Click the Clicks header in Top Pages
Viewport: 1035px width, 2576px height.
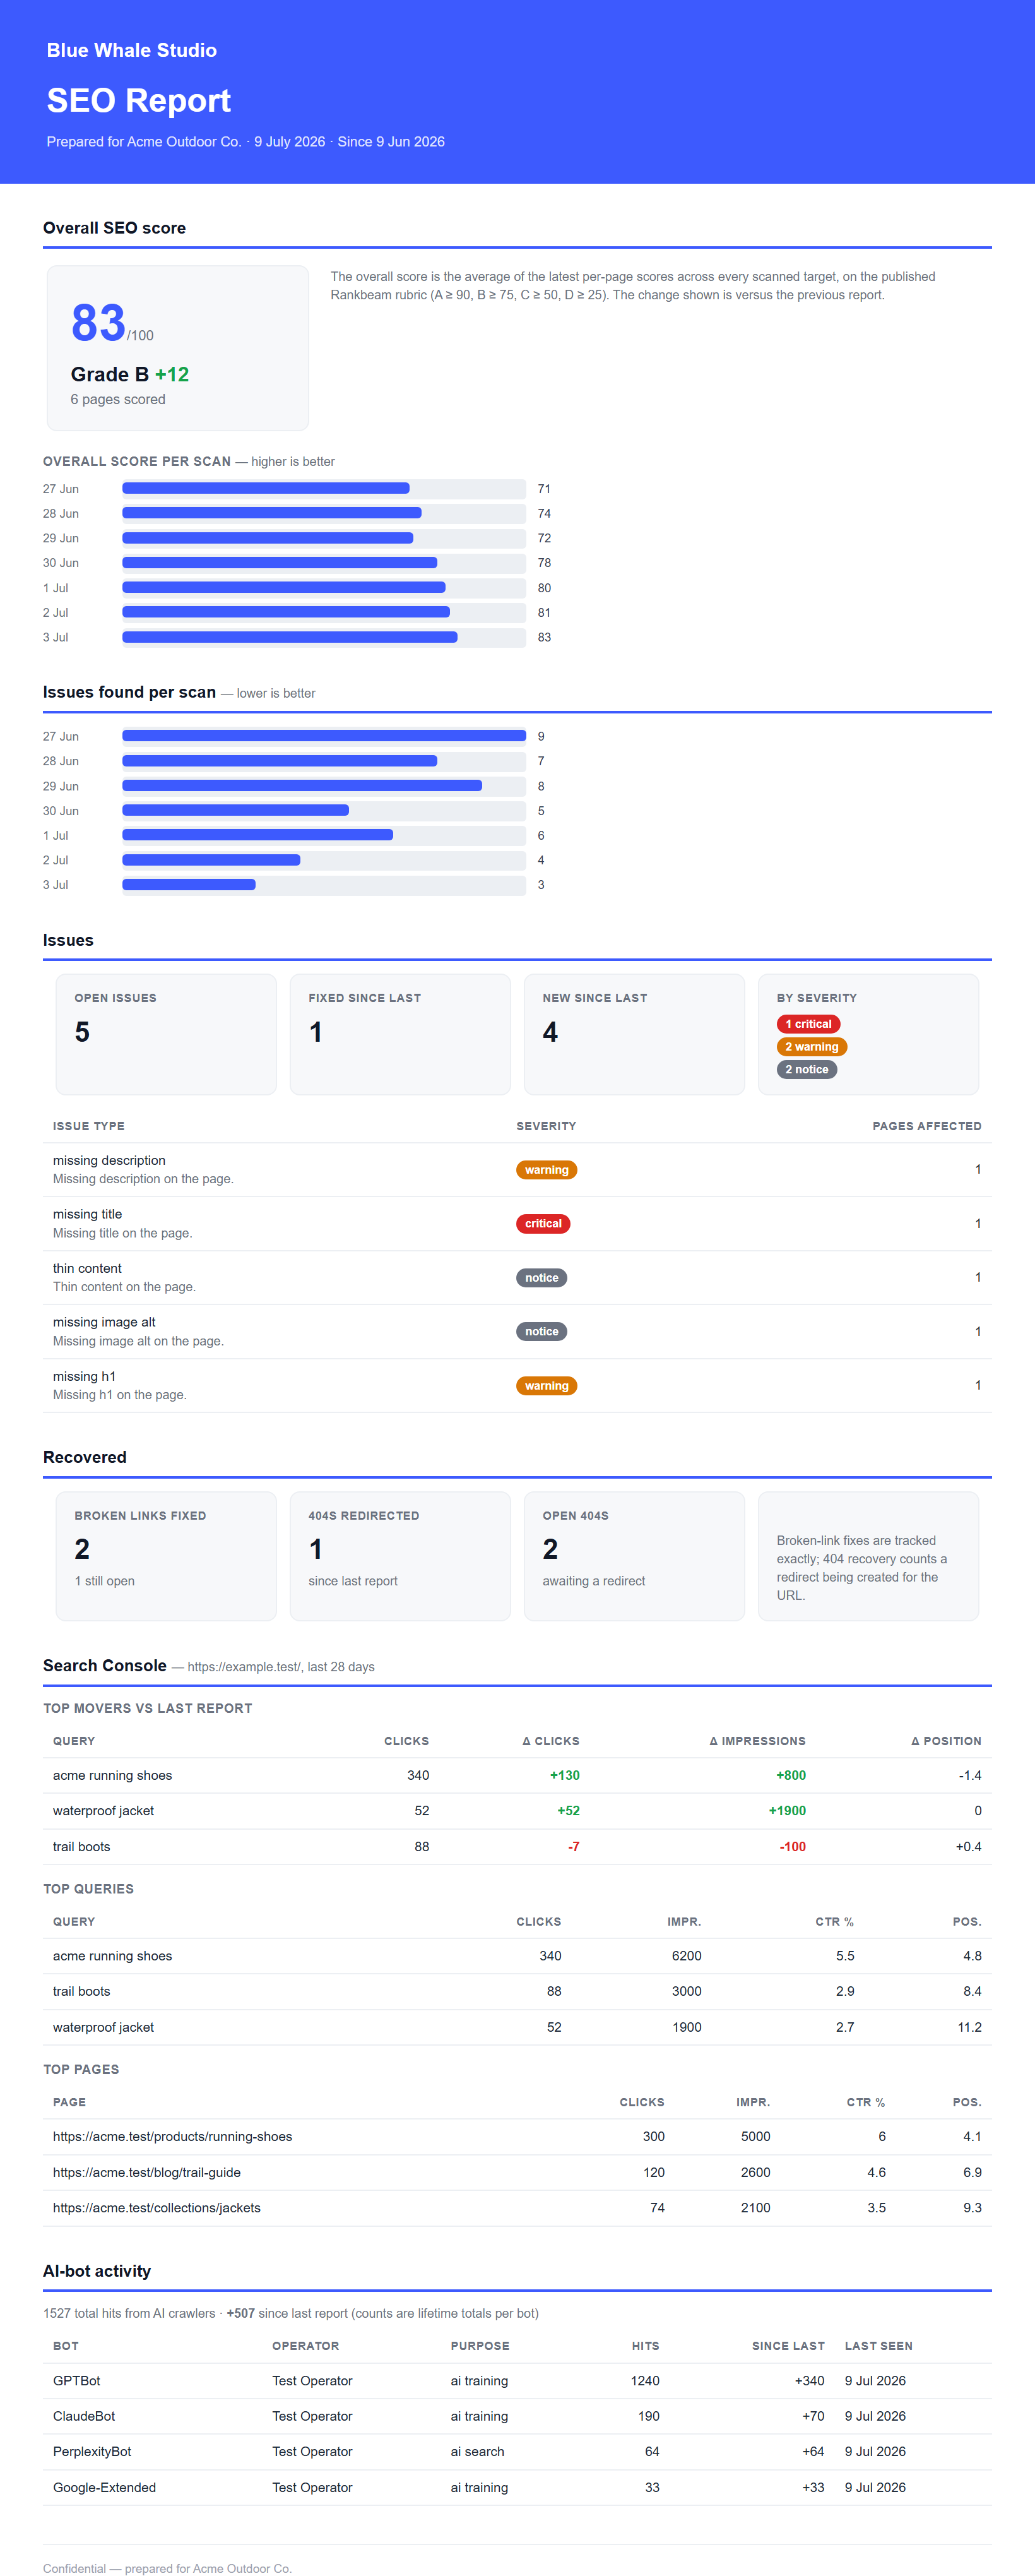pos(642,2102)
